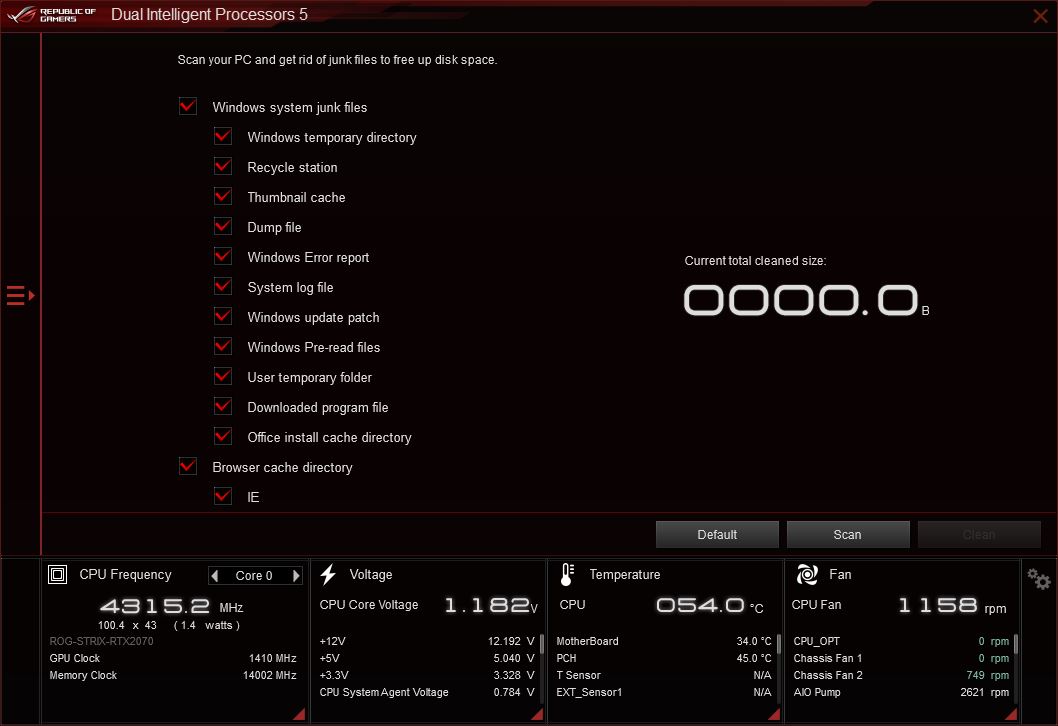This screenshot has height=726, width=1058.
Task: Disable Windows update patch cleaning
Action: [223, 316]
